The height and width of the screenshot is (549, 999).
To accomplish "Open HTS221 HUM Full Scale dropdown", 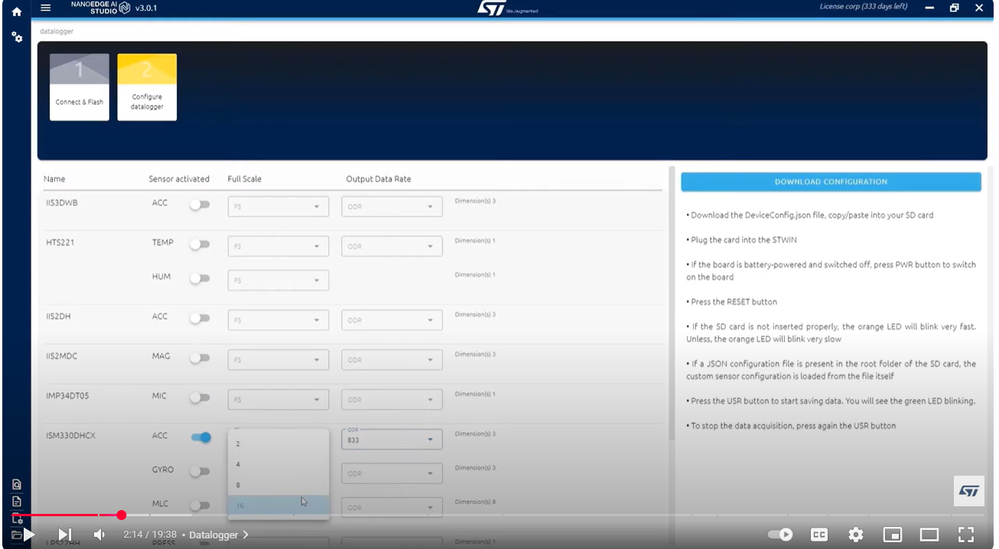I will pyautogui.click(x=278, y=280).
